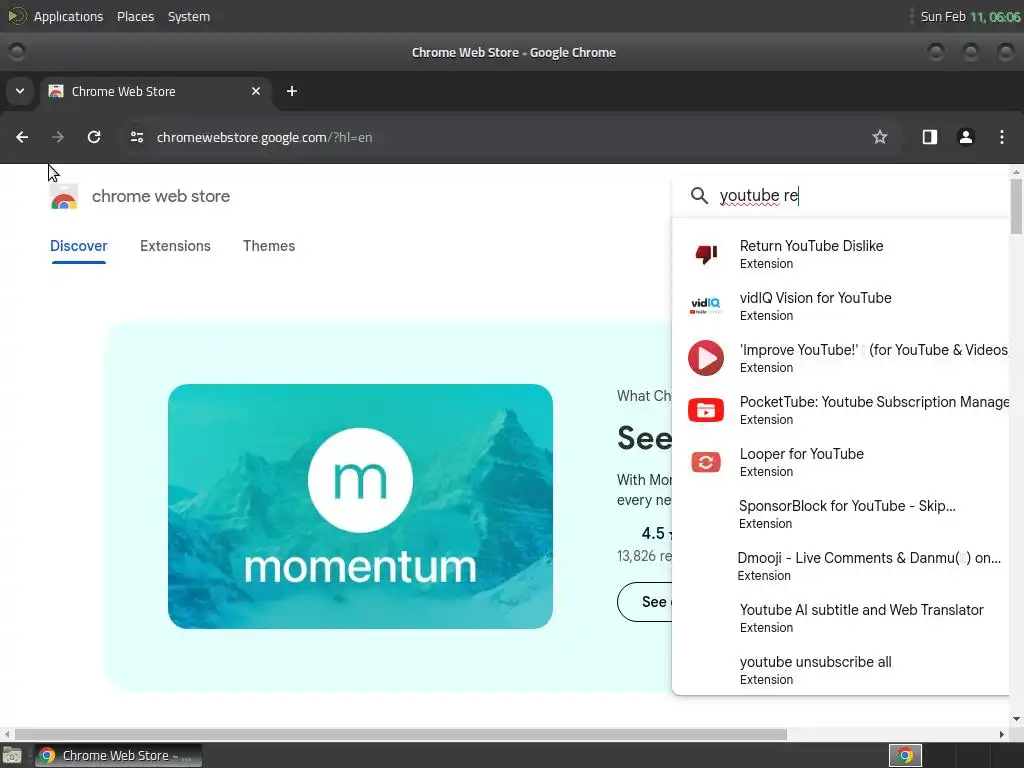The width and height of the screenshot is (1024, 768).
Task: Click the vidIQ extension icon
Action: 706,306
